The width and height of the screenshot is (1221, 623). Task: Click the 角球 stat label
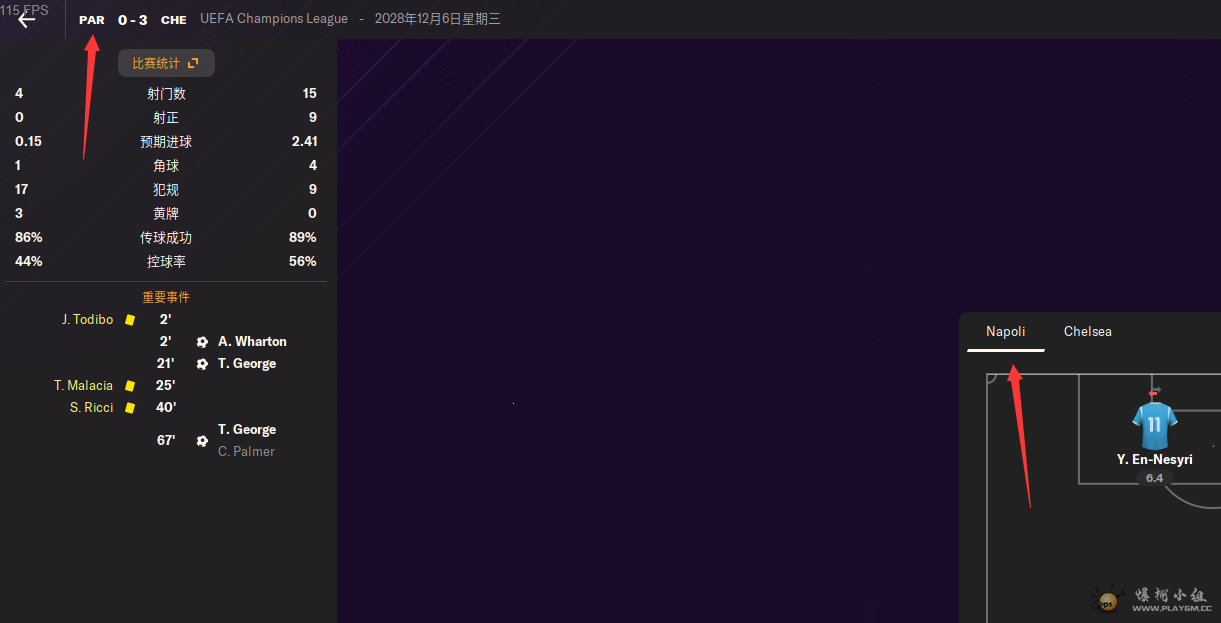(x=166, y=166)
